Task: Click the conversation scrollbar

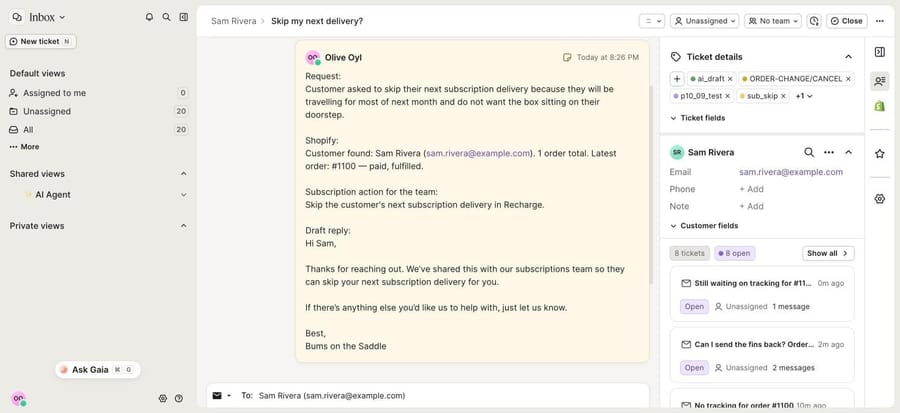Action: pyautogui.click(x=651, y=185)
